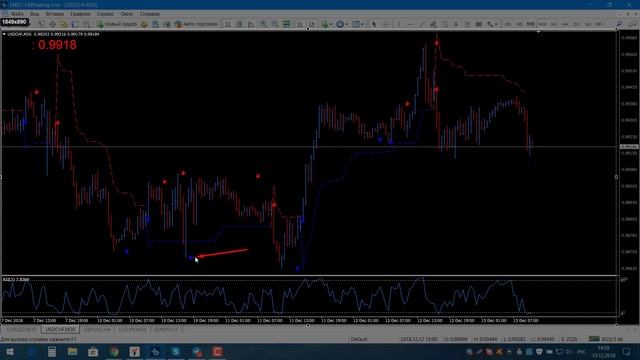Switch chart to bar chart icon
Screen dimensions: 640x360
tap(228, 24)
